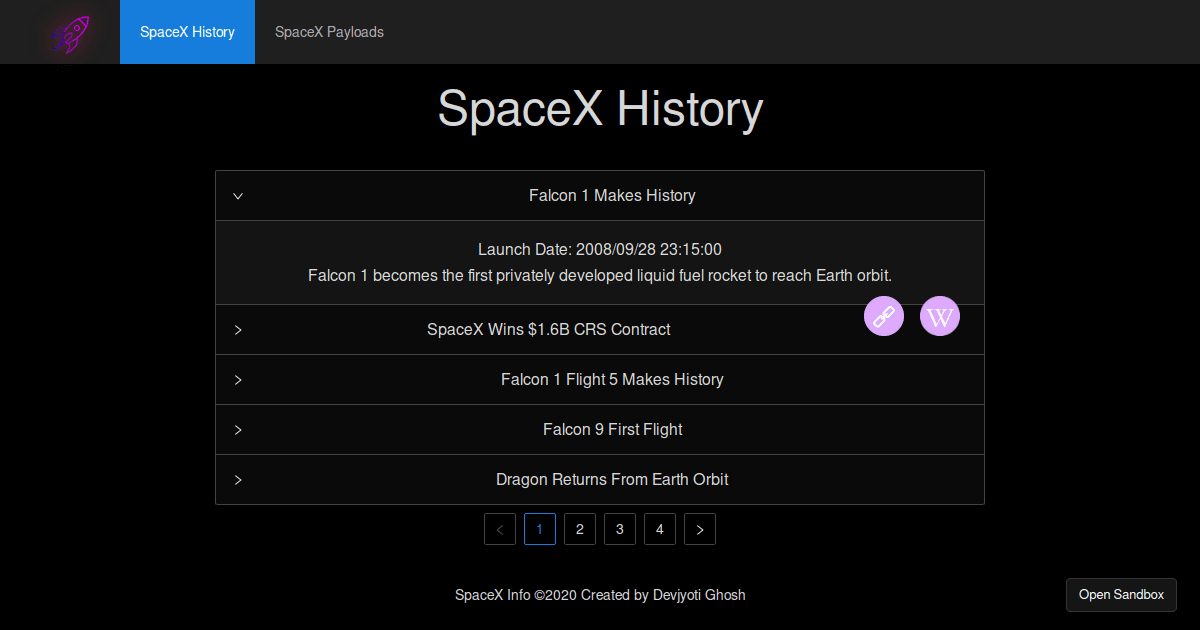
Task: Go to page 2 of history events
Action: [x=579, y=528]
